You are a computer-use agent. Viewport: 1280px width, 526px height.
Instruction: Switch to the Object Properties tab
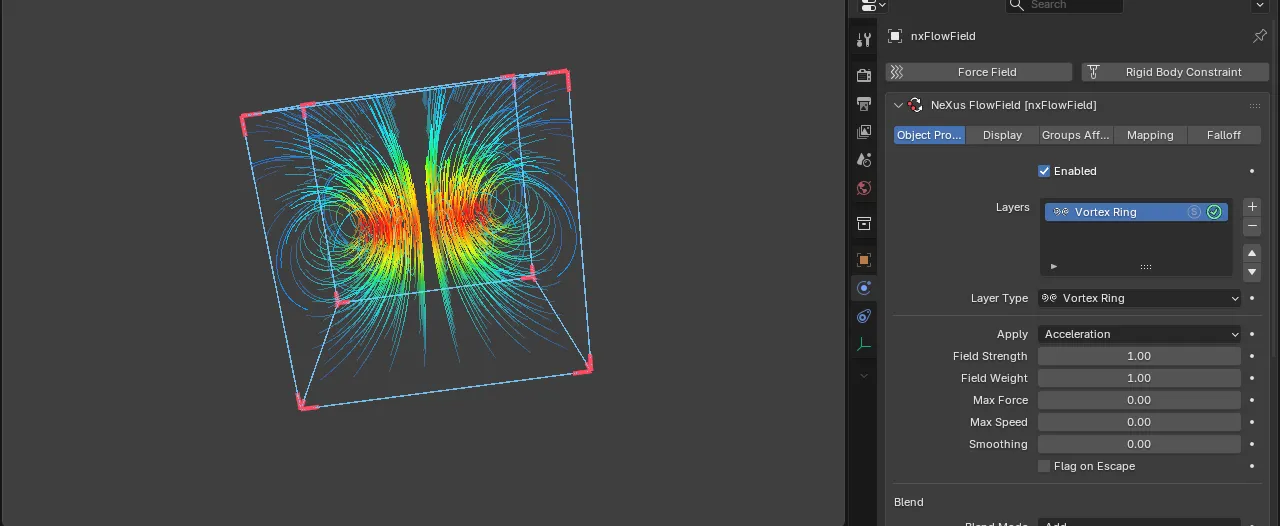pos(929,135)
